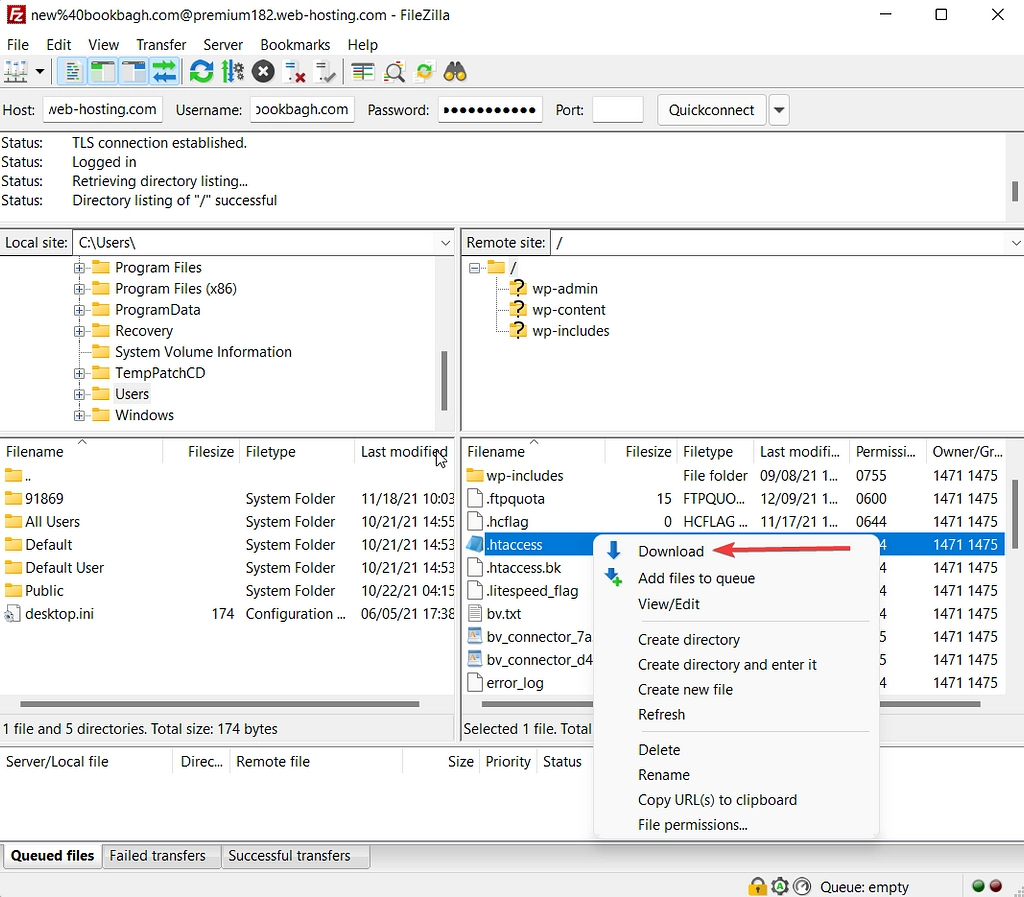1024x897 pixels.
Task: Toggle transfer queue display
Action: [x=165, y=72]
